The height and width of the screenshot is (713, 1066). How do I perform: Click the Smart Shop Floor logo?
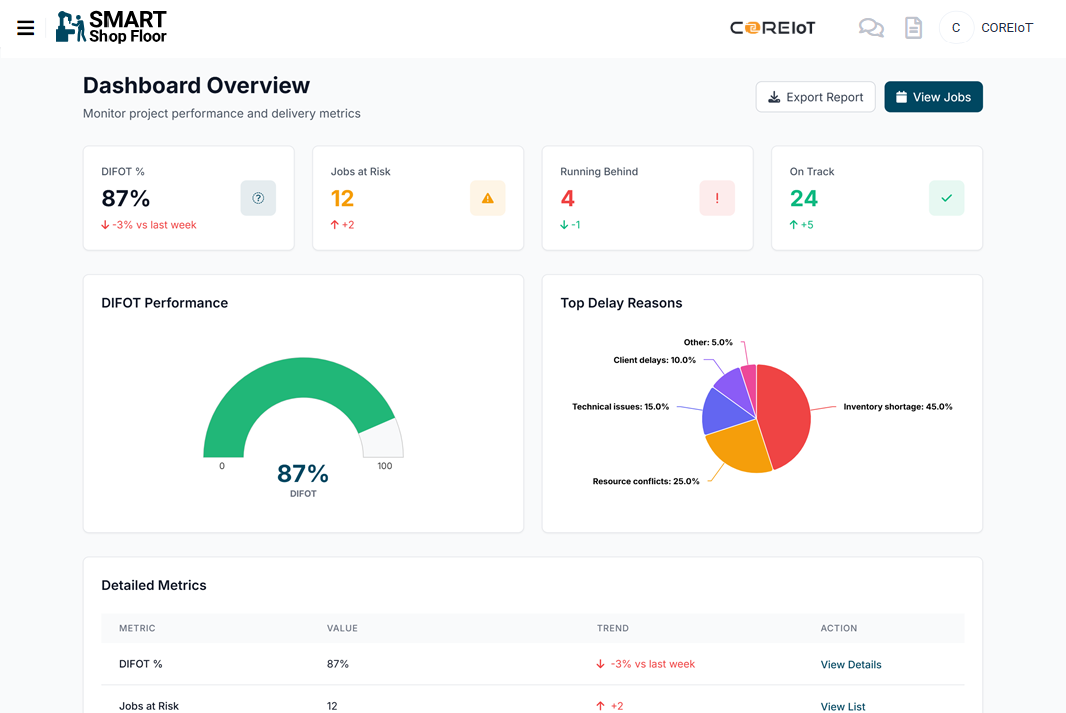pyautogui.click(x=112, y=28)
